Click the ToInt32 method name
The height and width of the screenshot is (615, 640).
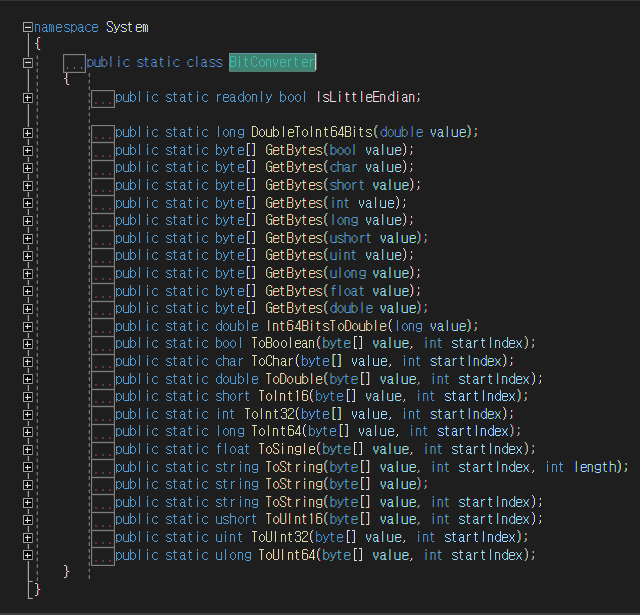tap(269, 414)
